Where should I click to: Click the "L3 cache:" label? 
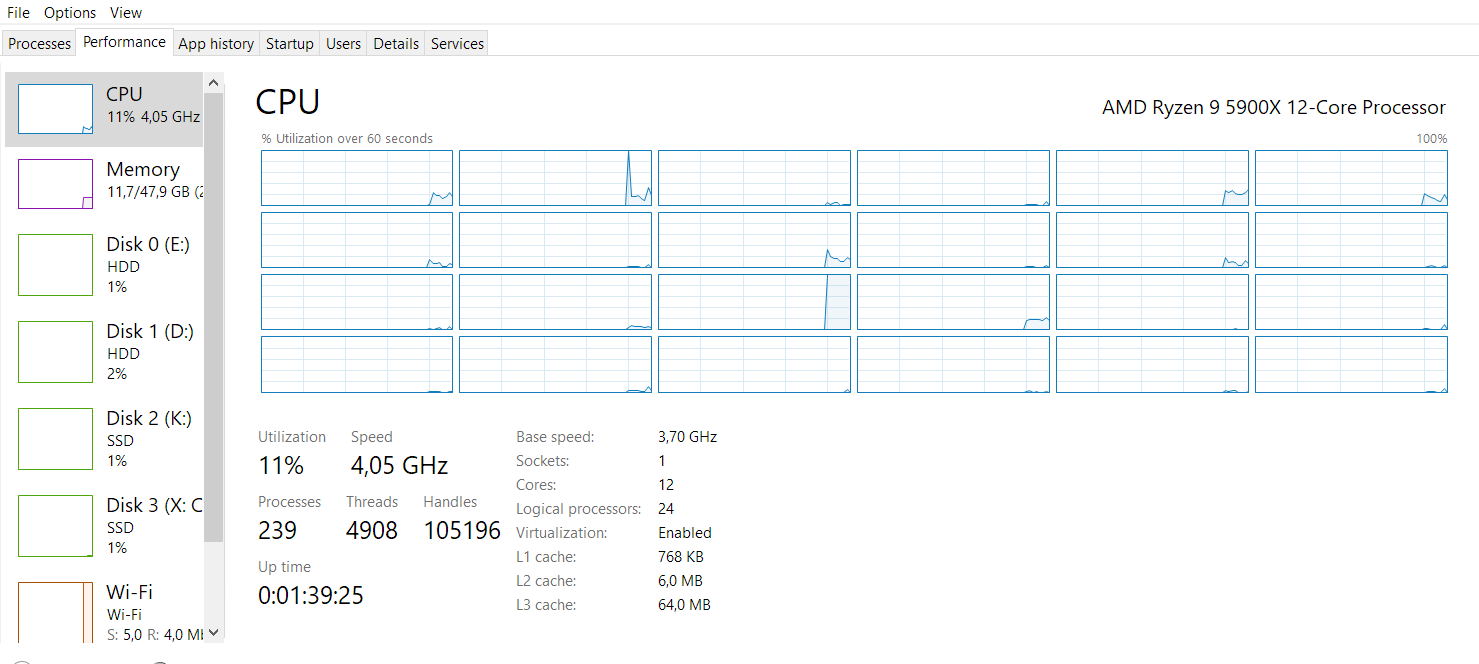[547, 605]
